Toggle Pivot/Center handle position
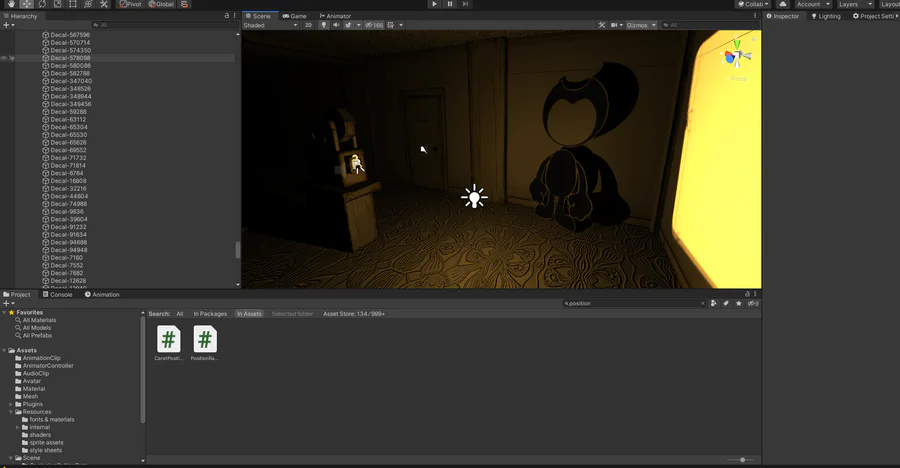Screen dimensions: 900x468 tap(130, 4)
